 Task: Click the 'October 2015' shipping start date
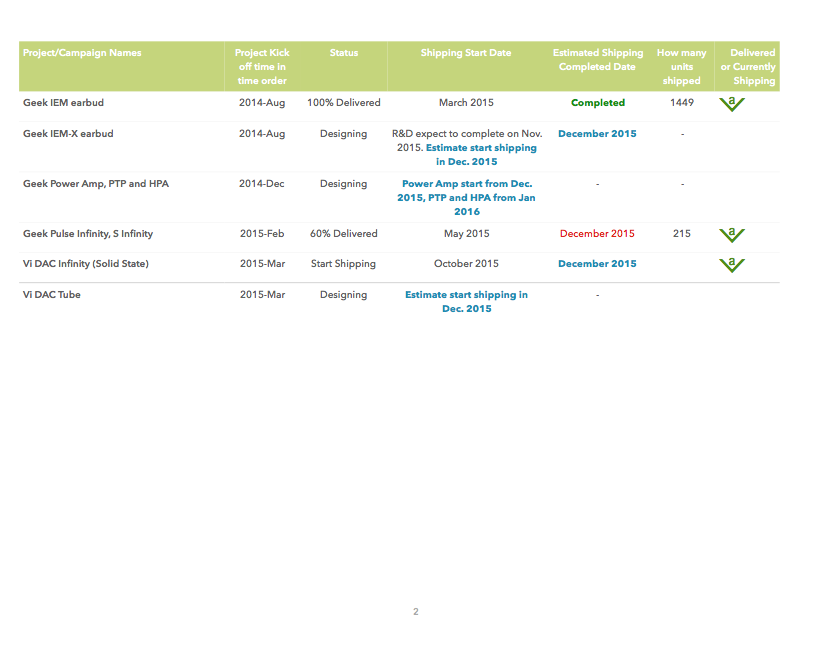click(x=466, y=263)
